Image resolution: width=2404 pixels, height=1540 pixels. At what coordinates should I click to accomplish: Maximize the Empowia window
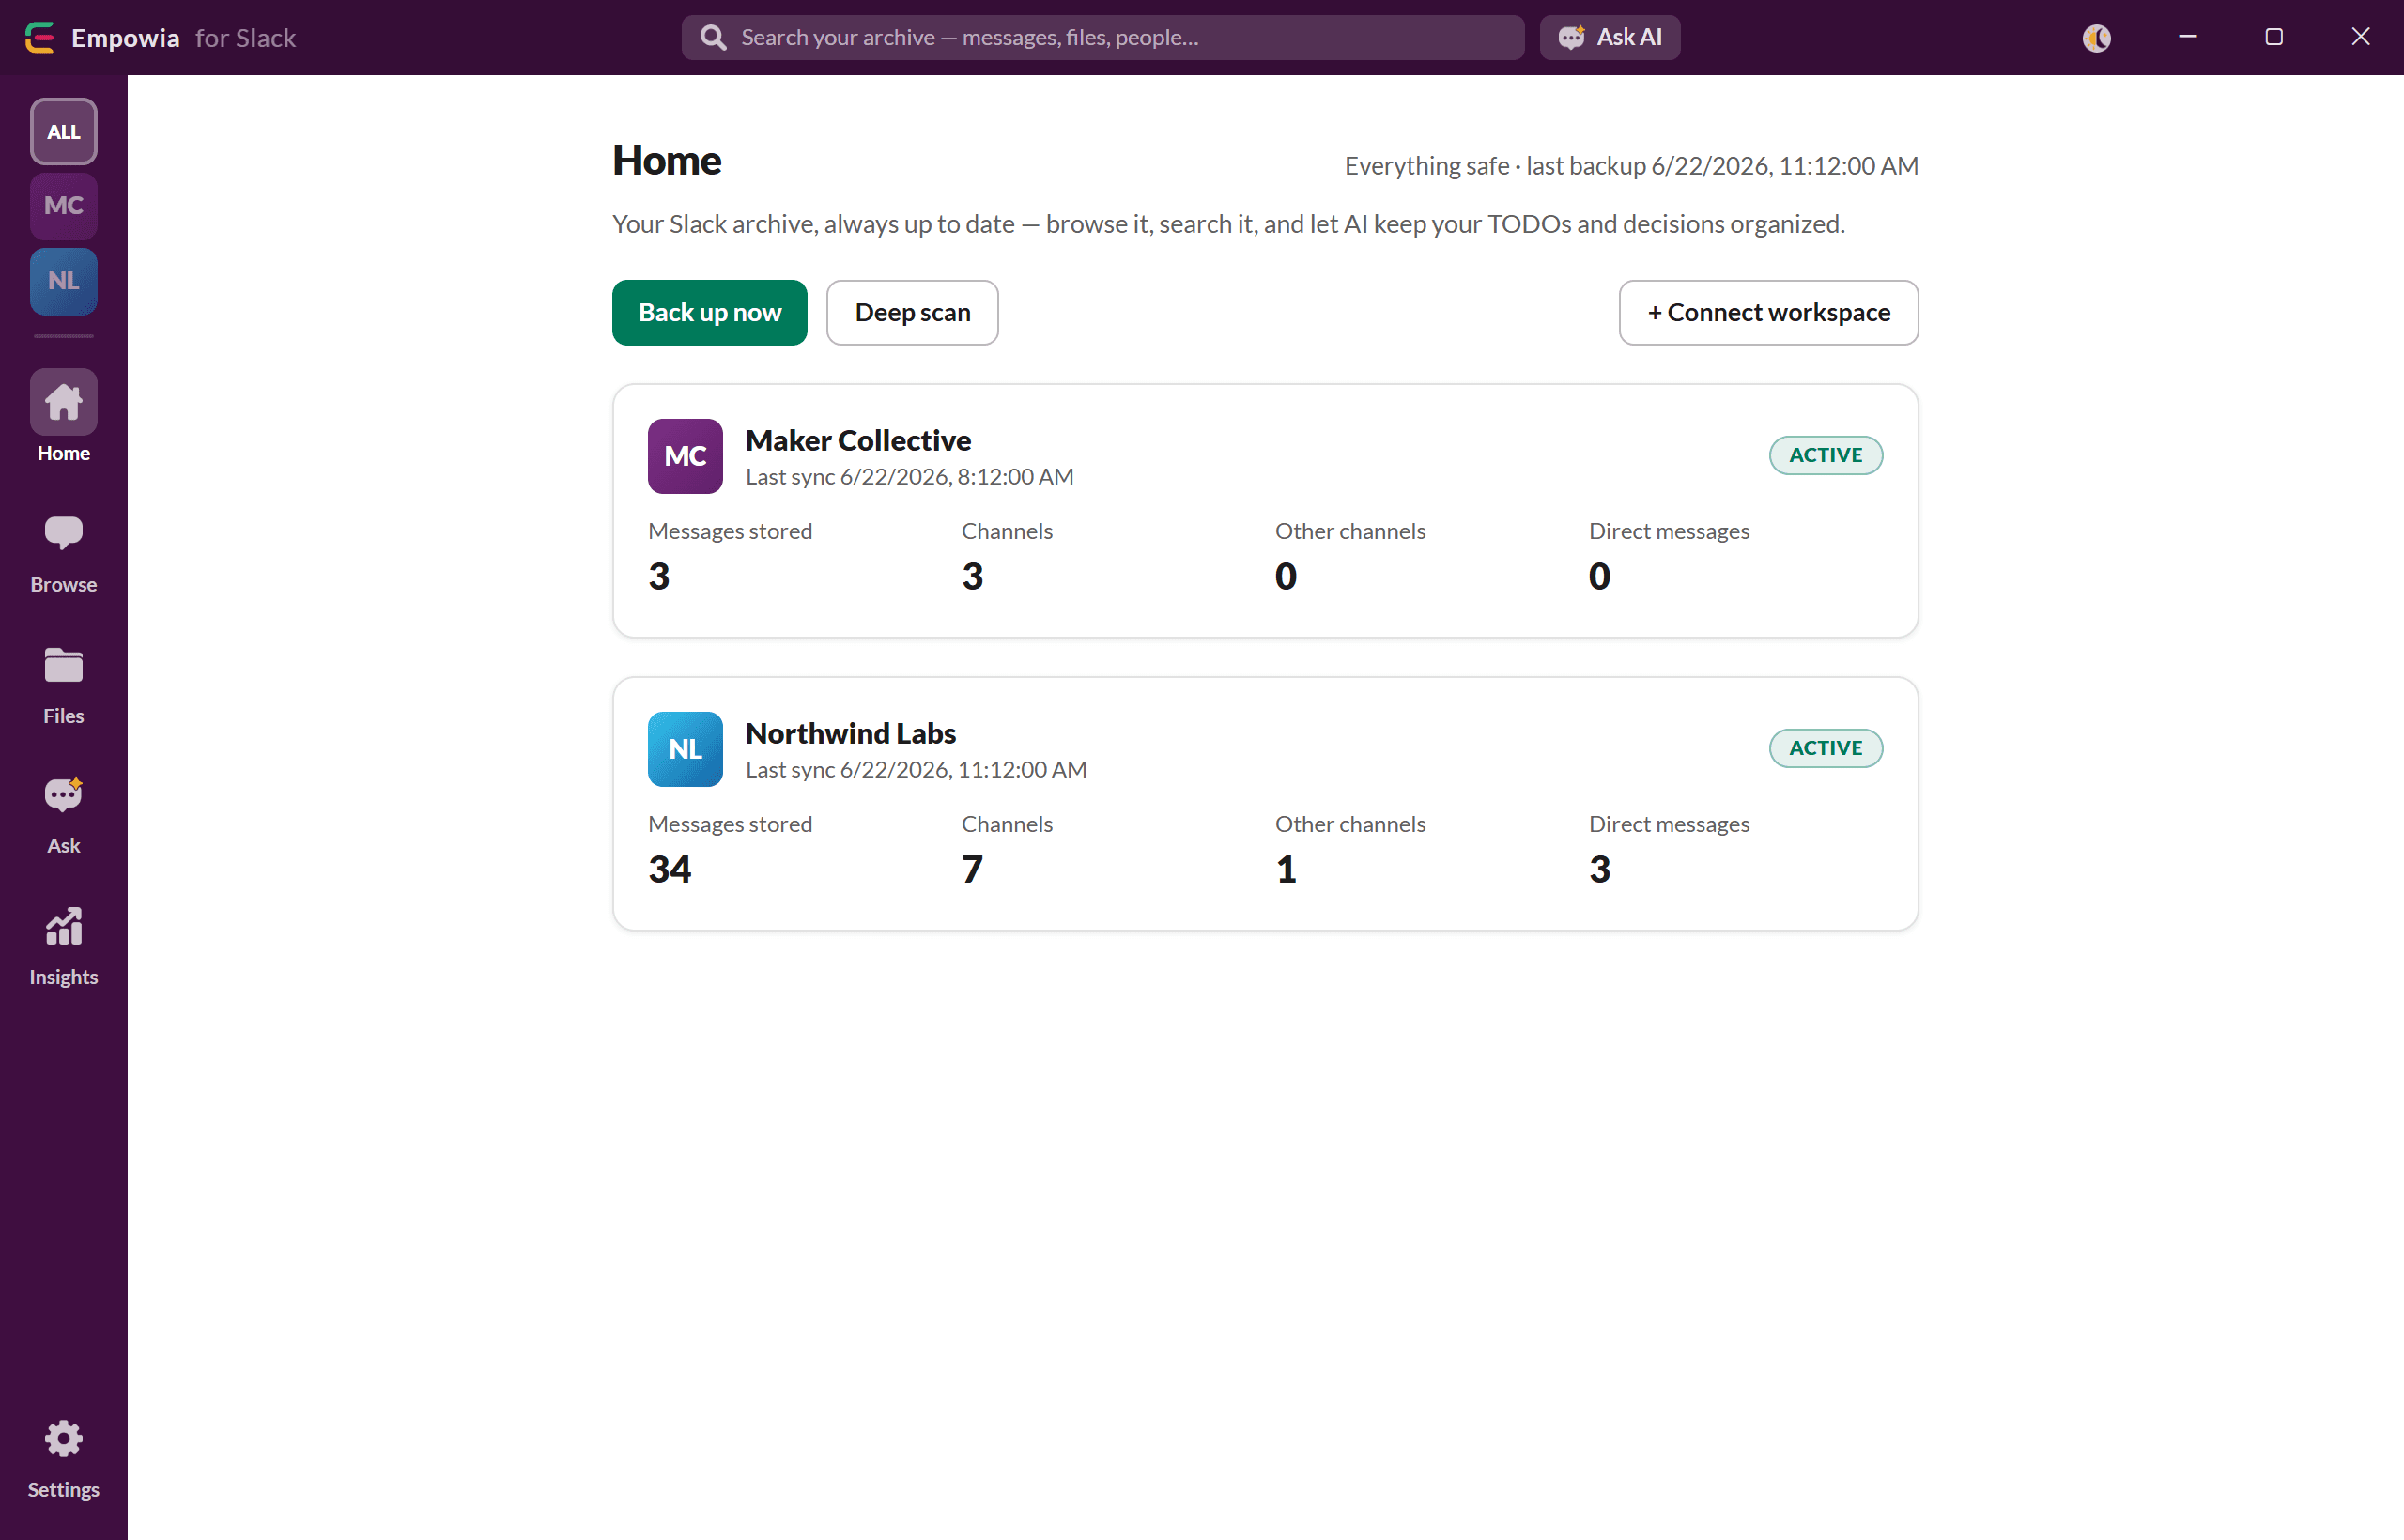[2274, 37]
